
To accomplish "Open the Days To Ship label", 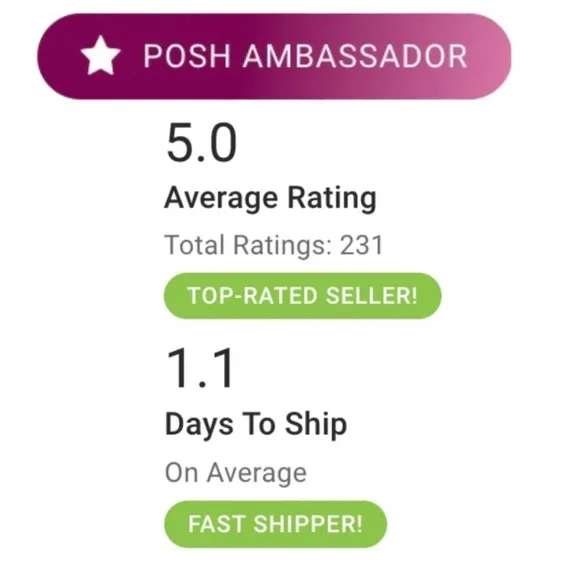I will click(256, 425).
